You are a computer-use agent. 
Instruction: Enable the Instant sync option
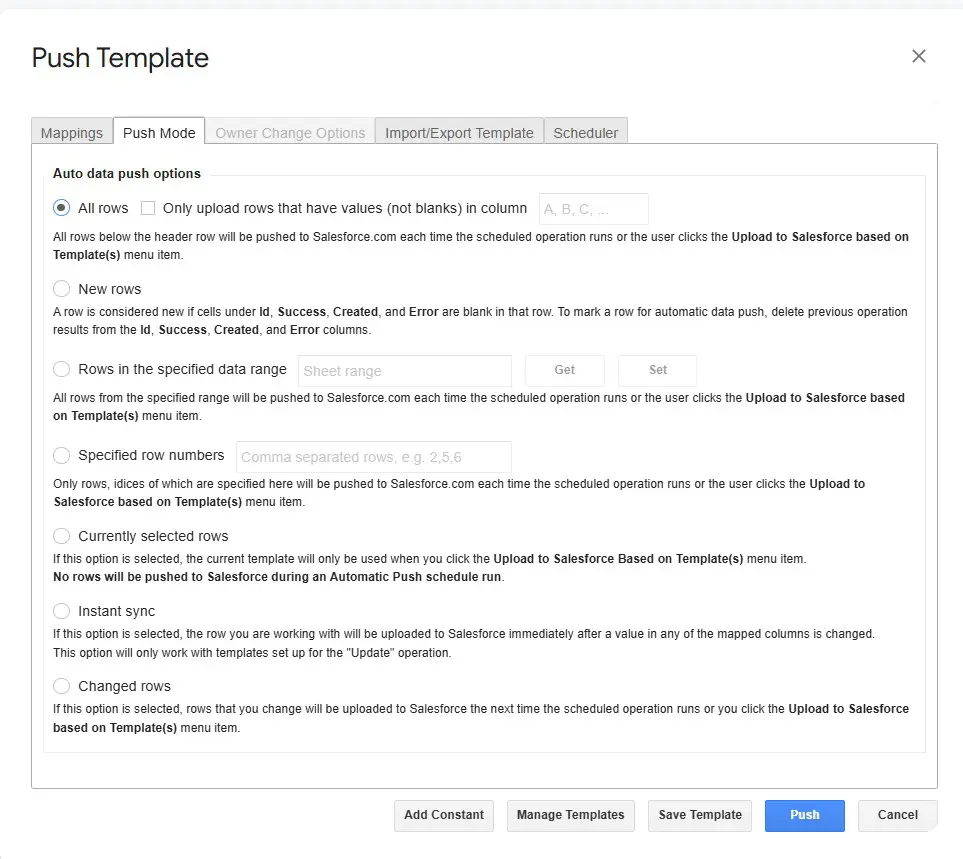[x=61, y=611]
